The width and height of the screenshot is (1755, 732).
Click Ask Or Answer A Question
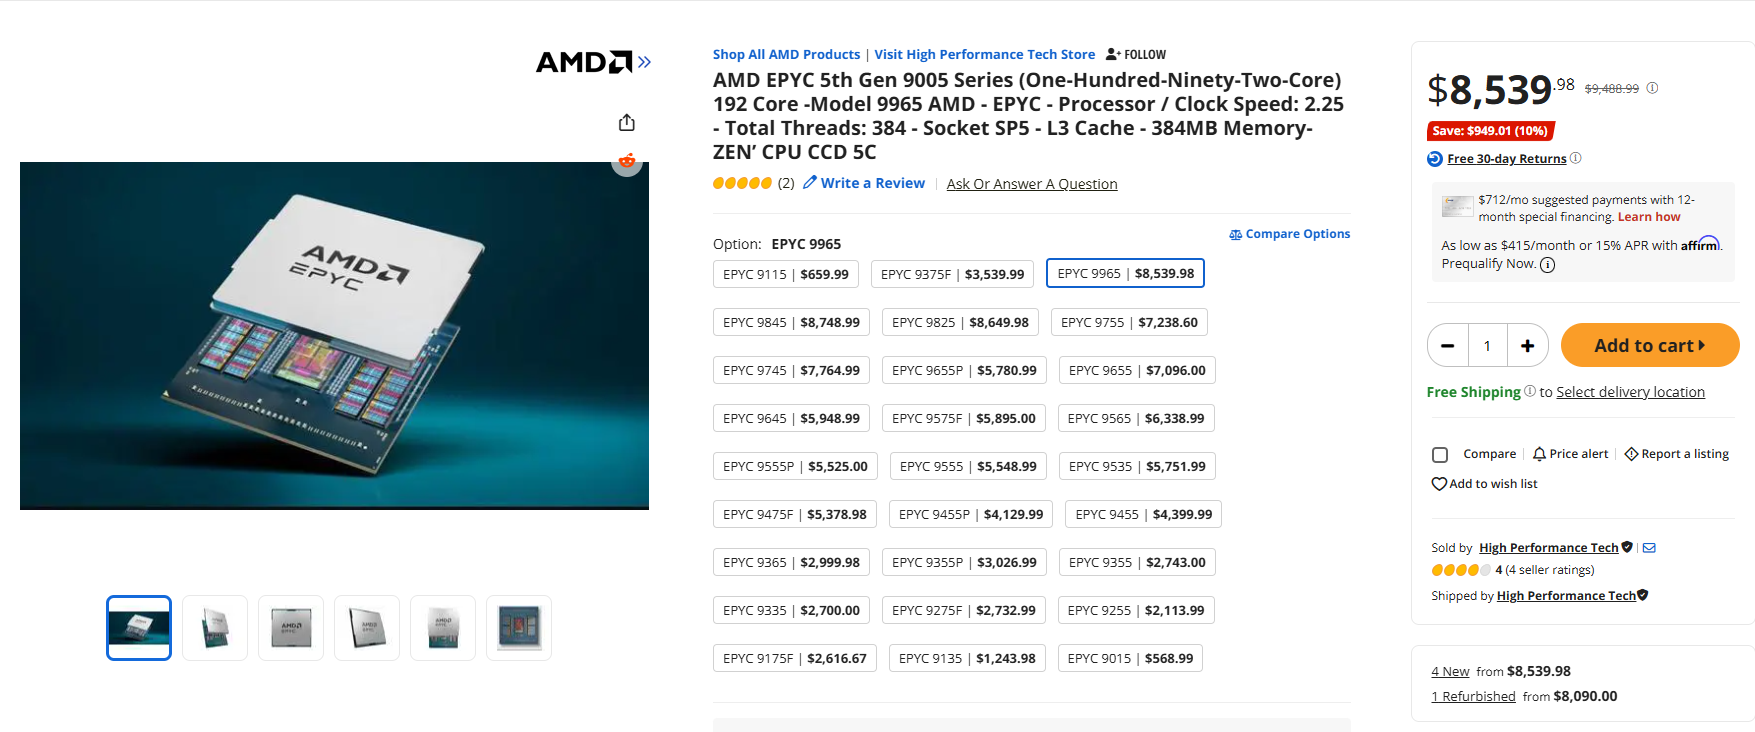tap(1031, 183)
